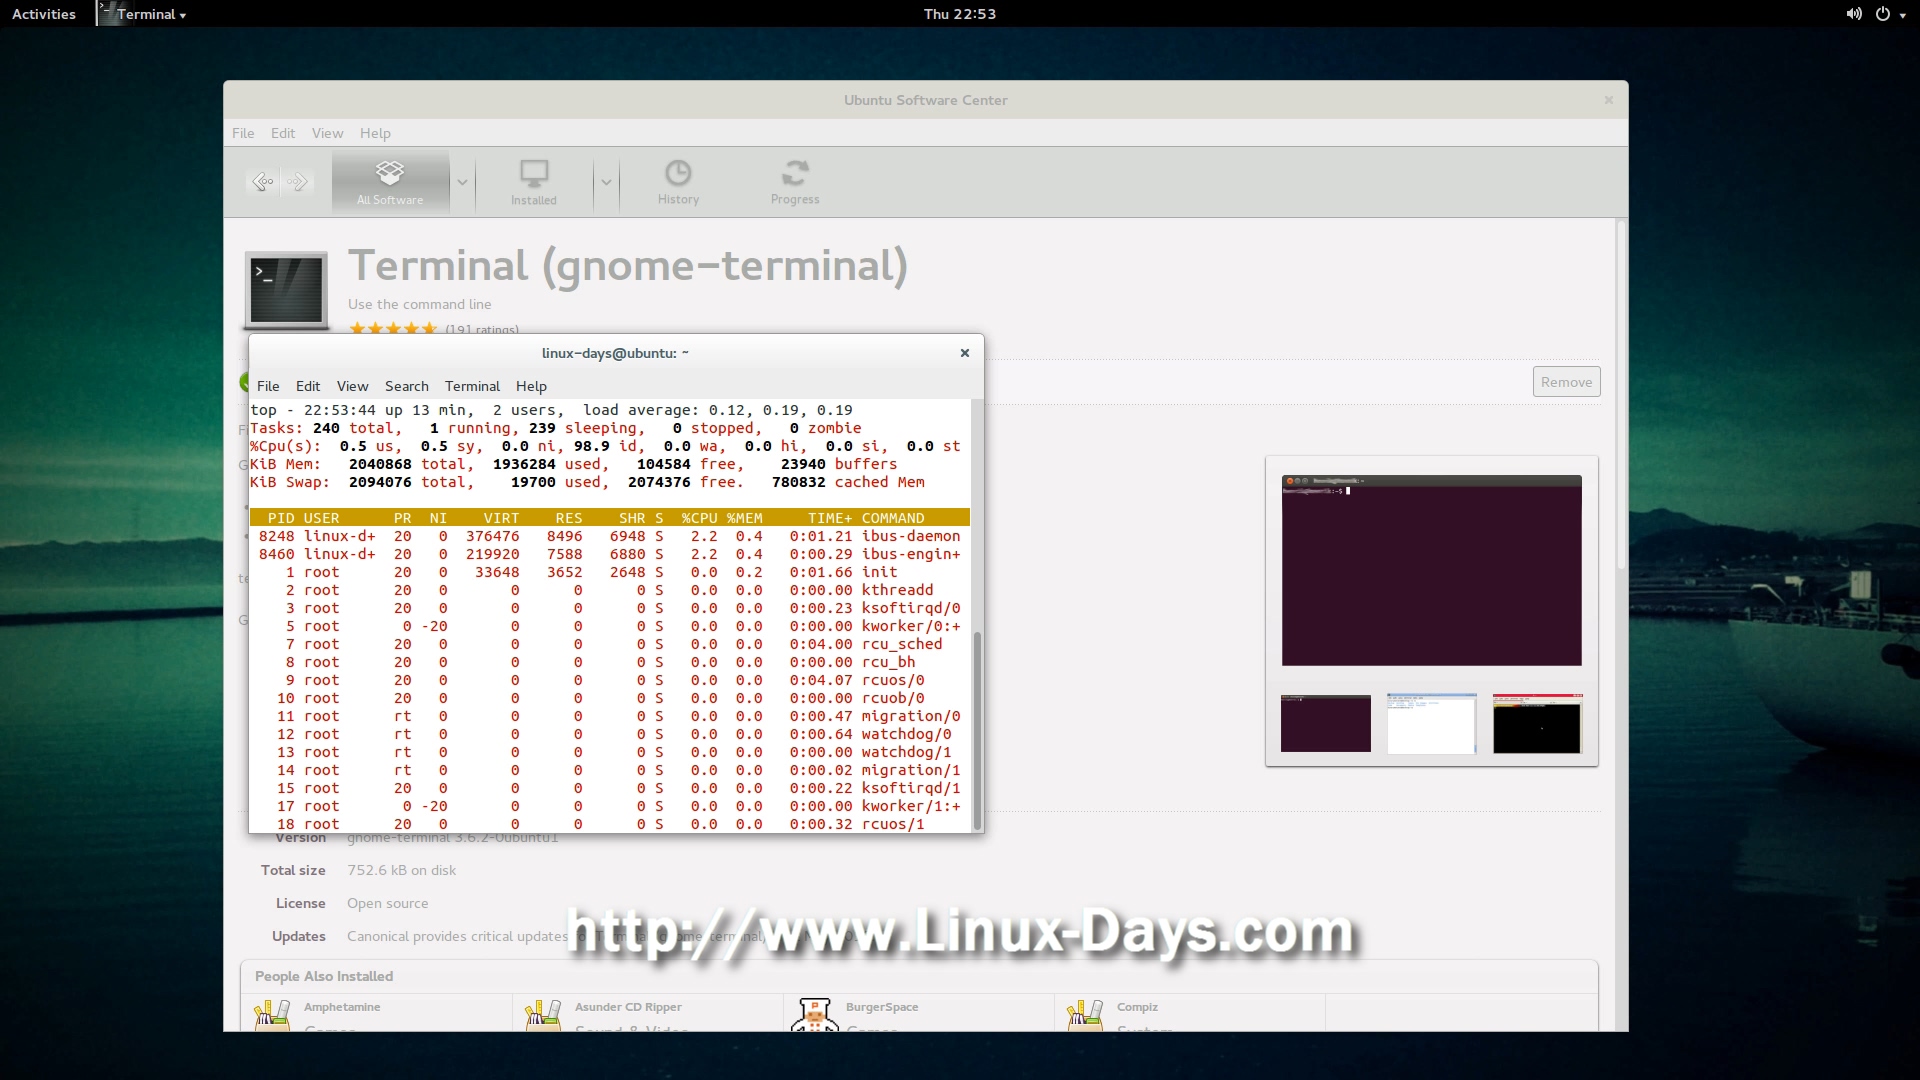
Task: Click the gnome-terminal application icon
Action: click(286, 290)
